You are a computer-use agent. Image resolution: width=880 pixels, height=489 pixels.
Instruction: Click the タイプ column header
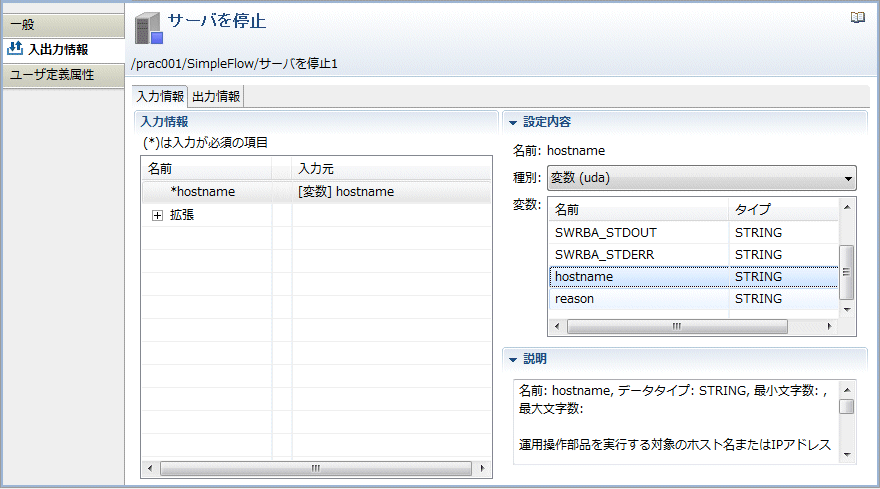click(780, 210)
